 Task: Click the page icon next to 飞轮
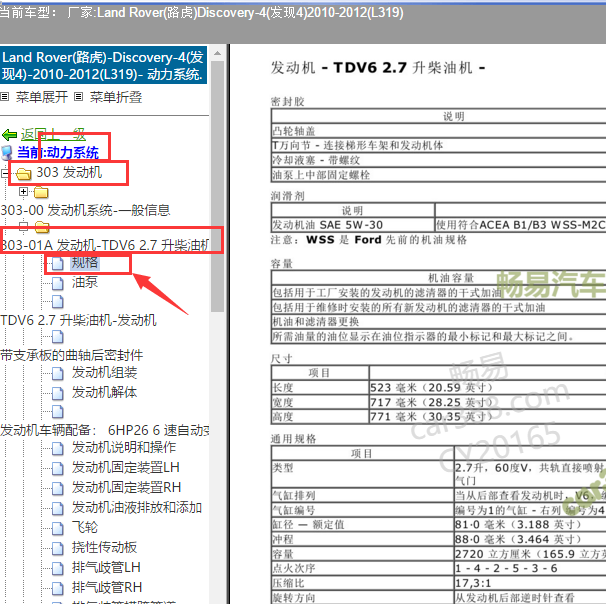58,529
